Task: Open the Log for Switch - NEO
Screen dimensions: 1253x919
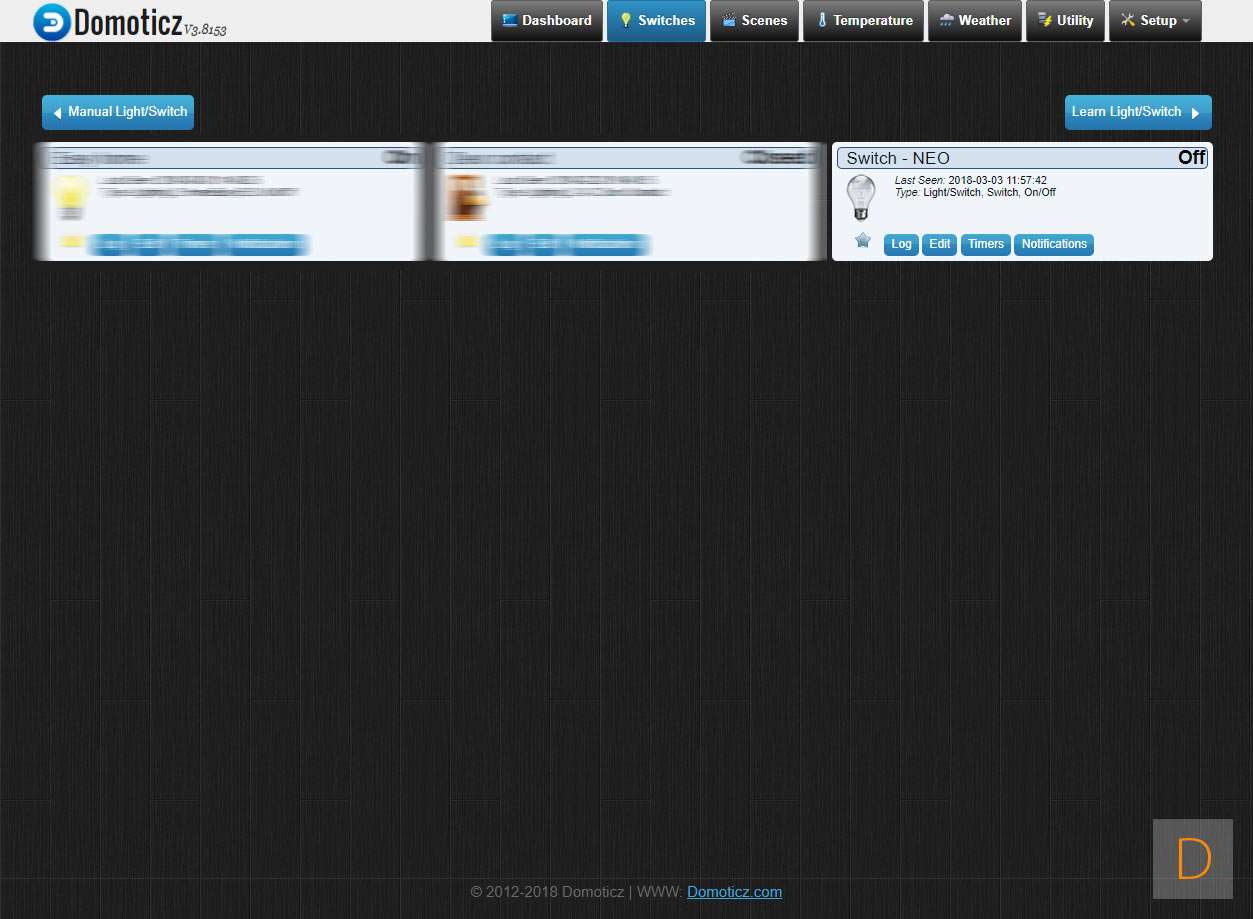Action: click(x=901, y=245)
